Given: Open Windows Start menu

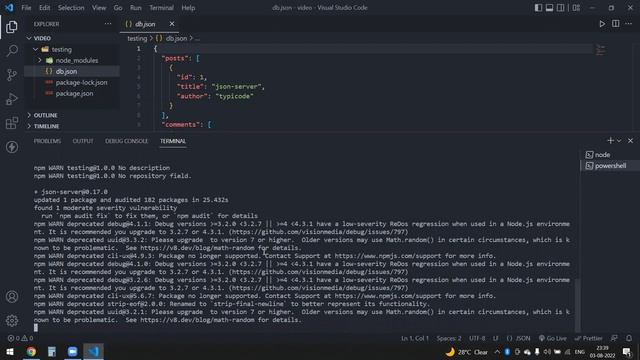Looking at the screenshot, I should coord(10,351).
